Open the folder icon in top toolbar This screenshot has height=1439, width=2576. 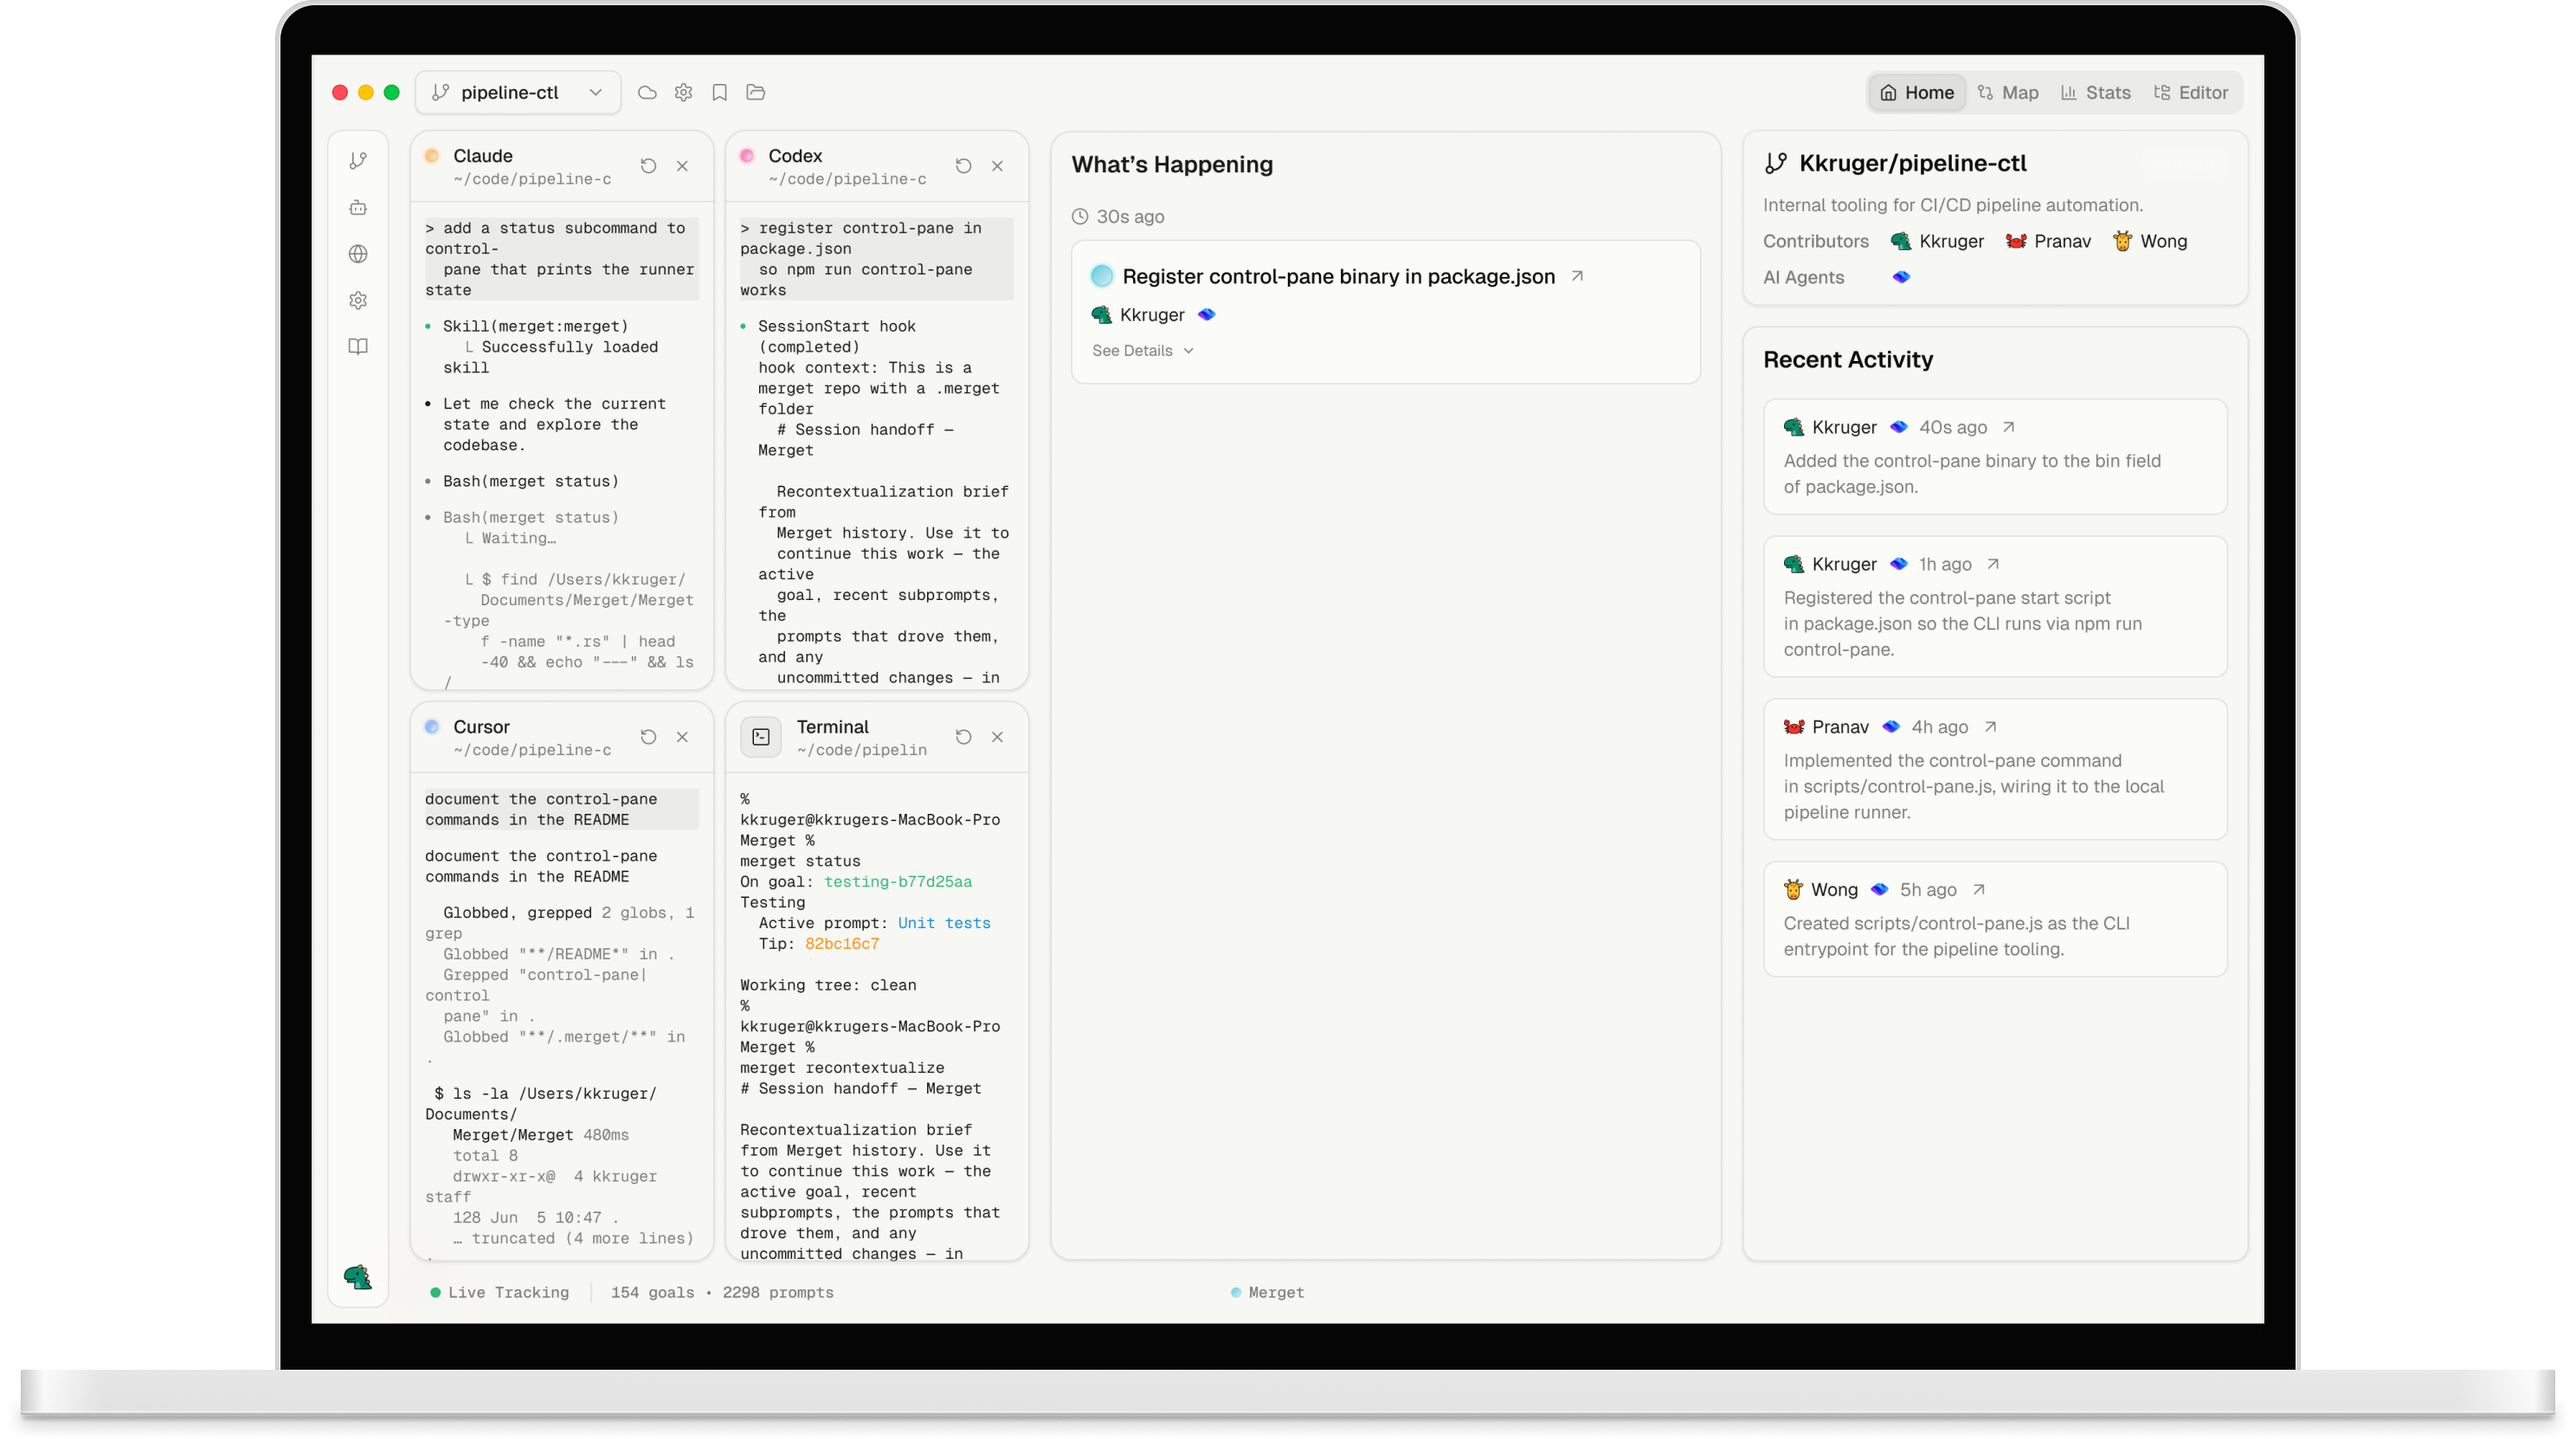click(756, 92)
